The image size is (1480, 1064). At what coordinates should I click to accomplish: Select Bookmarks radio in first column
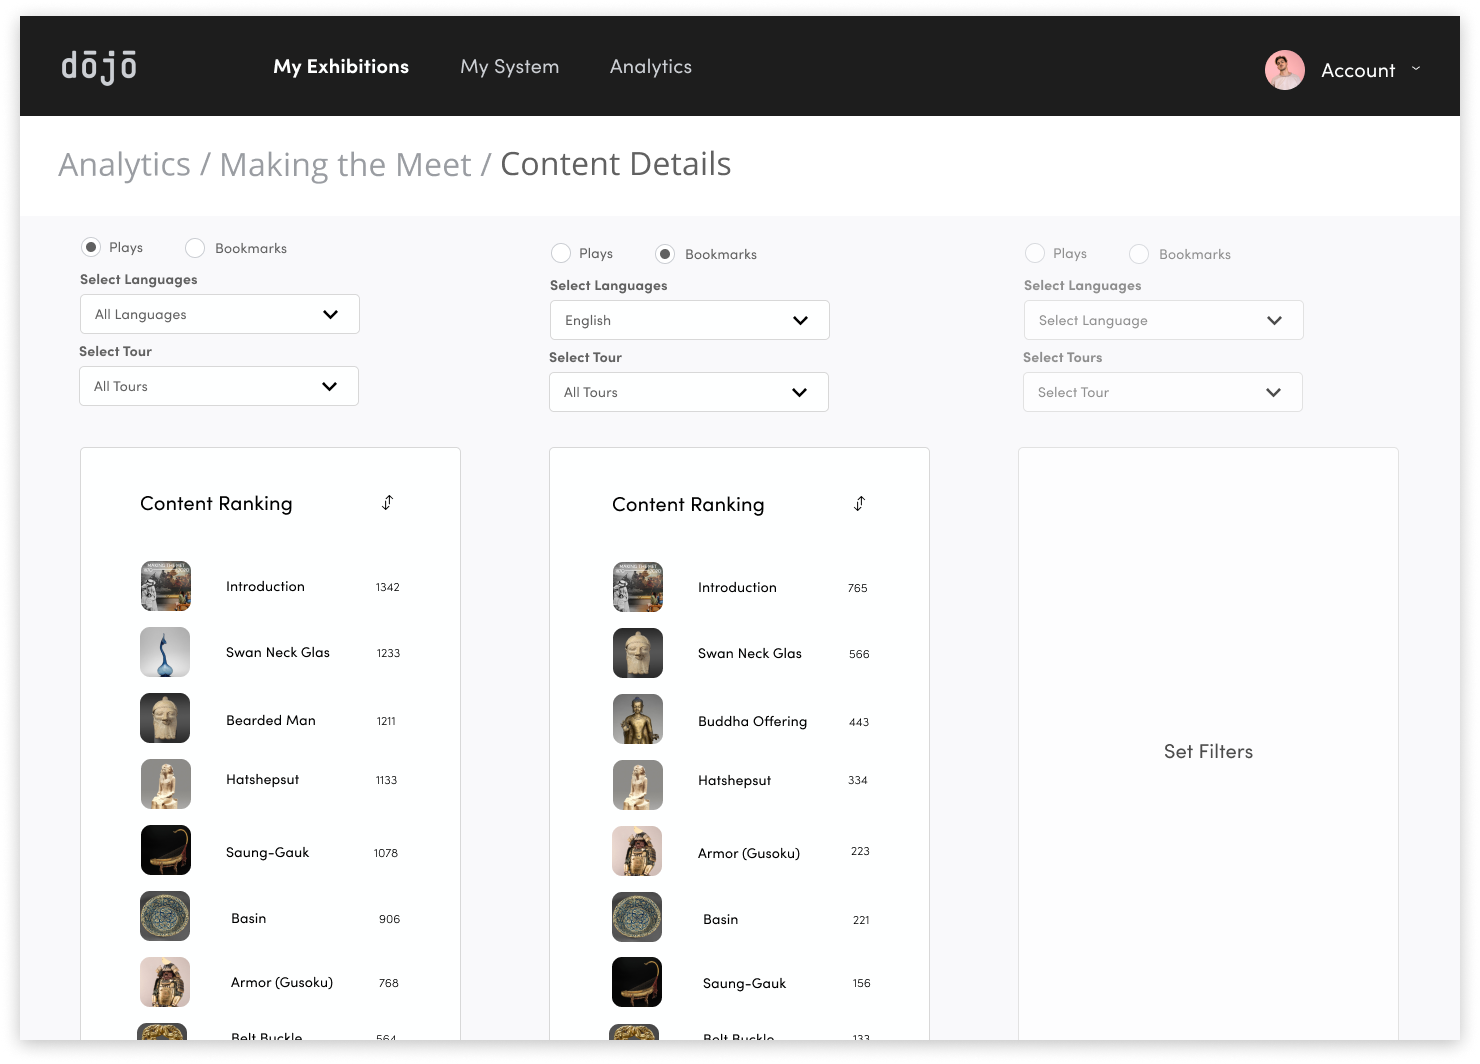(x=195, y=248)
